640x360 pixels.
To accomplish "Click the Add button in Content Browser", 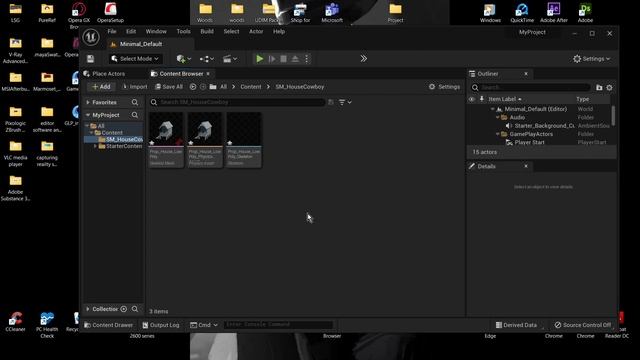I will [x=101, y=87].
